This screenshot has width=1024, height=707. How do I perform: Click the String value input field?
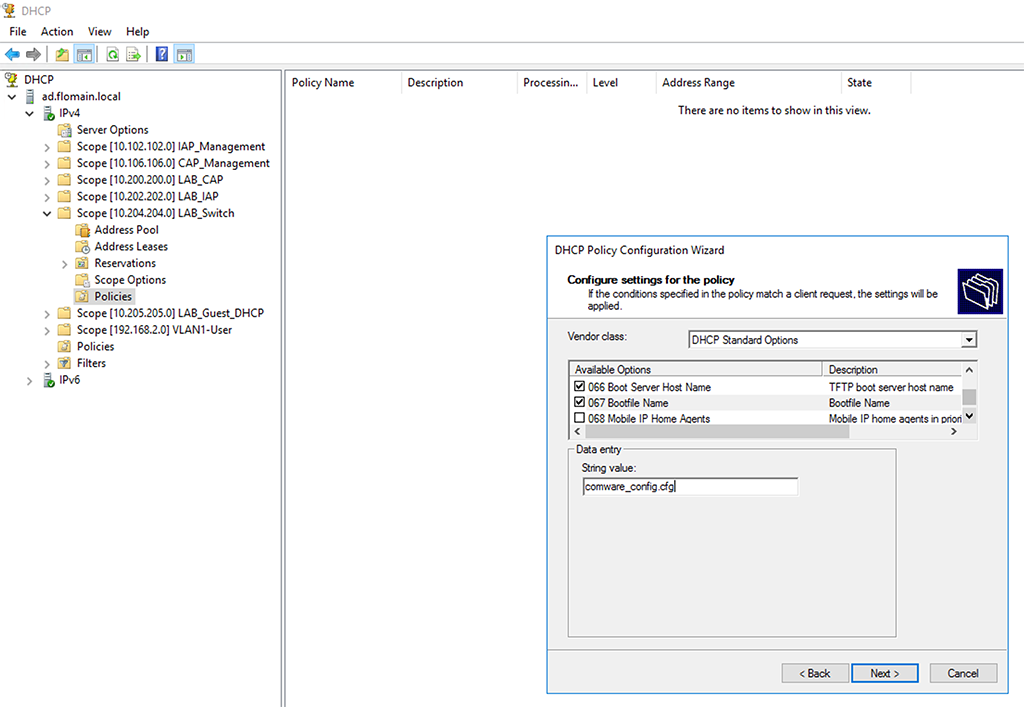690,486
